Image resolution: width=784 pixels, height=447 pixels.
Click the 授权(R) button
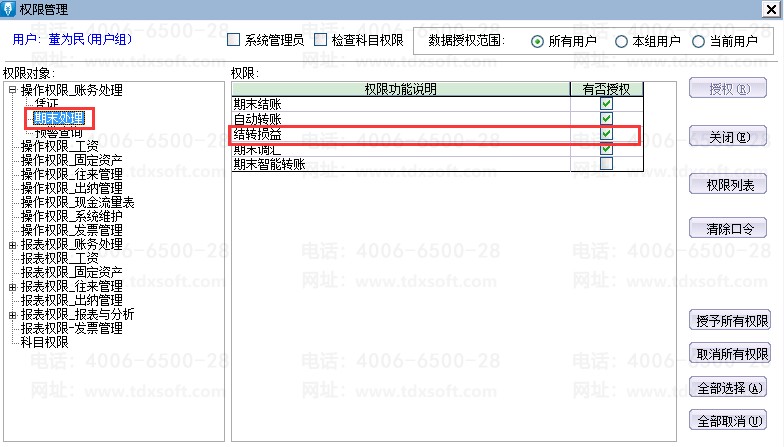pos(728,88)
